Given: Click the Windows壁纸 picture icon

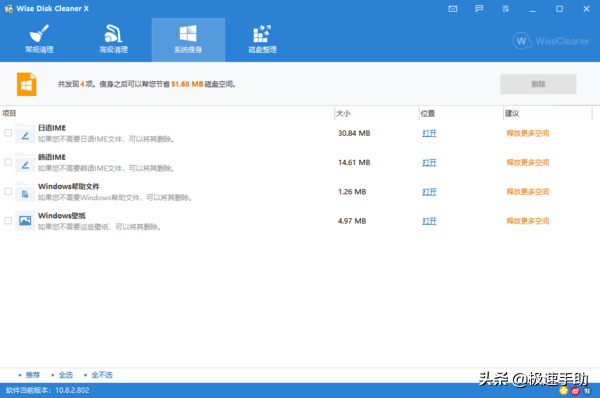Looking at the screenshot, I should [25, 221].
